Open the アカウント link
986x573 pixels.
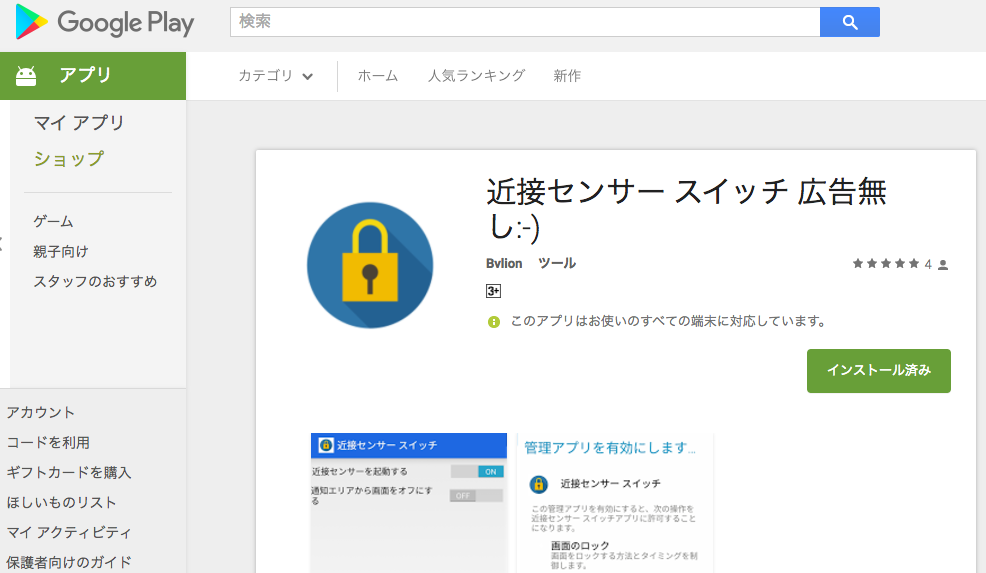(x=40, y=413)
